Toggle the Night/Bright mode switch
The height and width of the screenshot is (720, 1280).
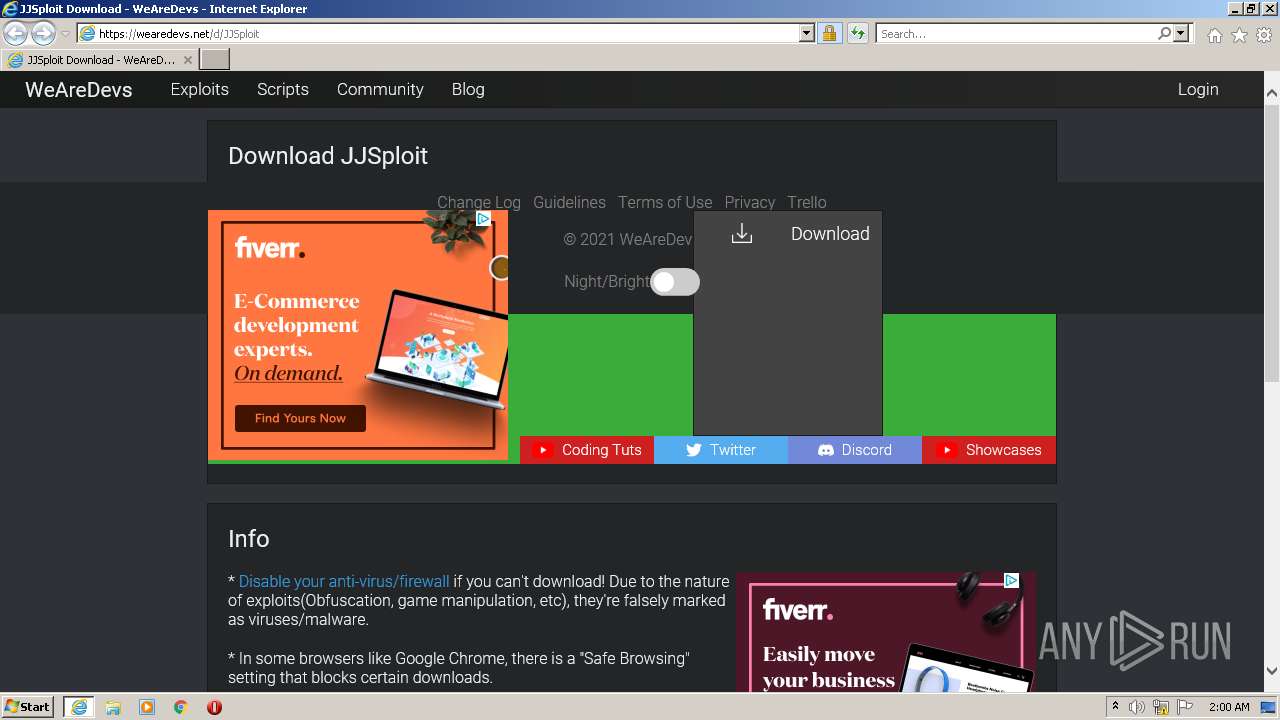coord(675,282)
